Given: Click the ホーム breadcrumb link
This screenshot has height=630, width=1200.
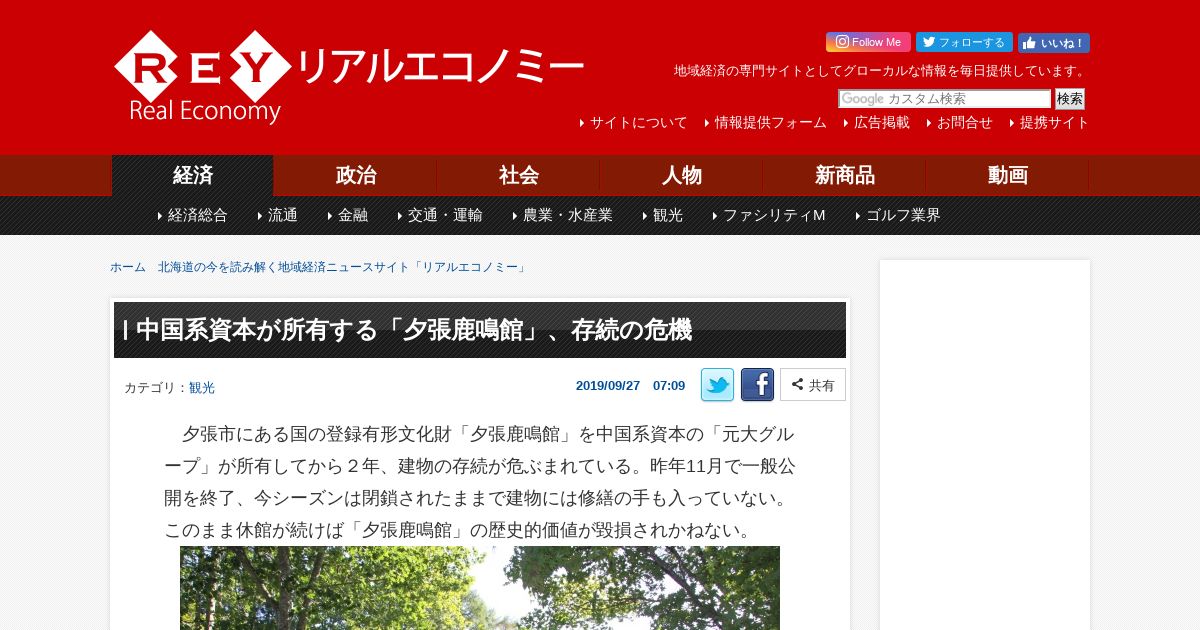Looking at the screenshot, I should click(x=128, y=267).
